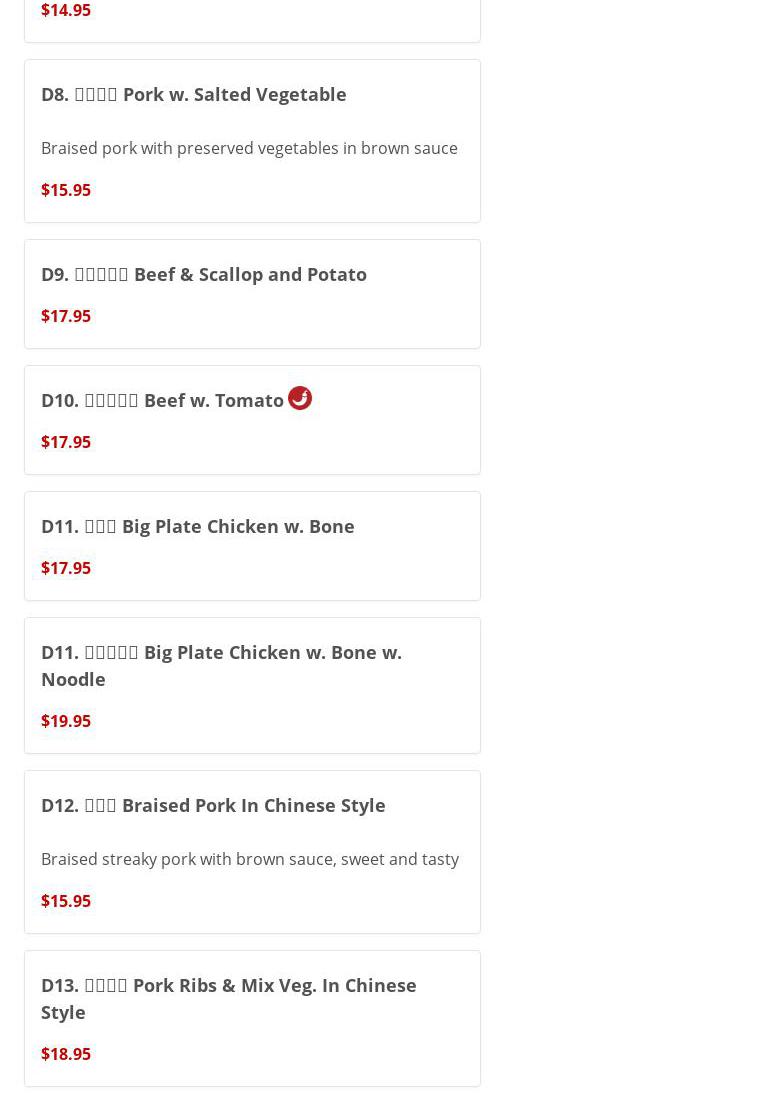770x1093 pixels.
Task: Click the braised streaky pork description text
Action: [x=249, y=859]
